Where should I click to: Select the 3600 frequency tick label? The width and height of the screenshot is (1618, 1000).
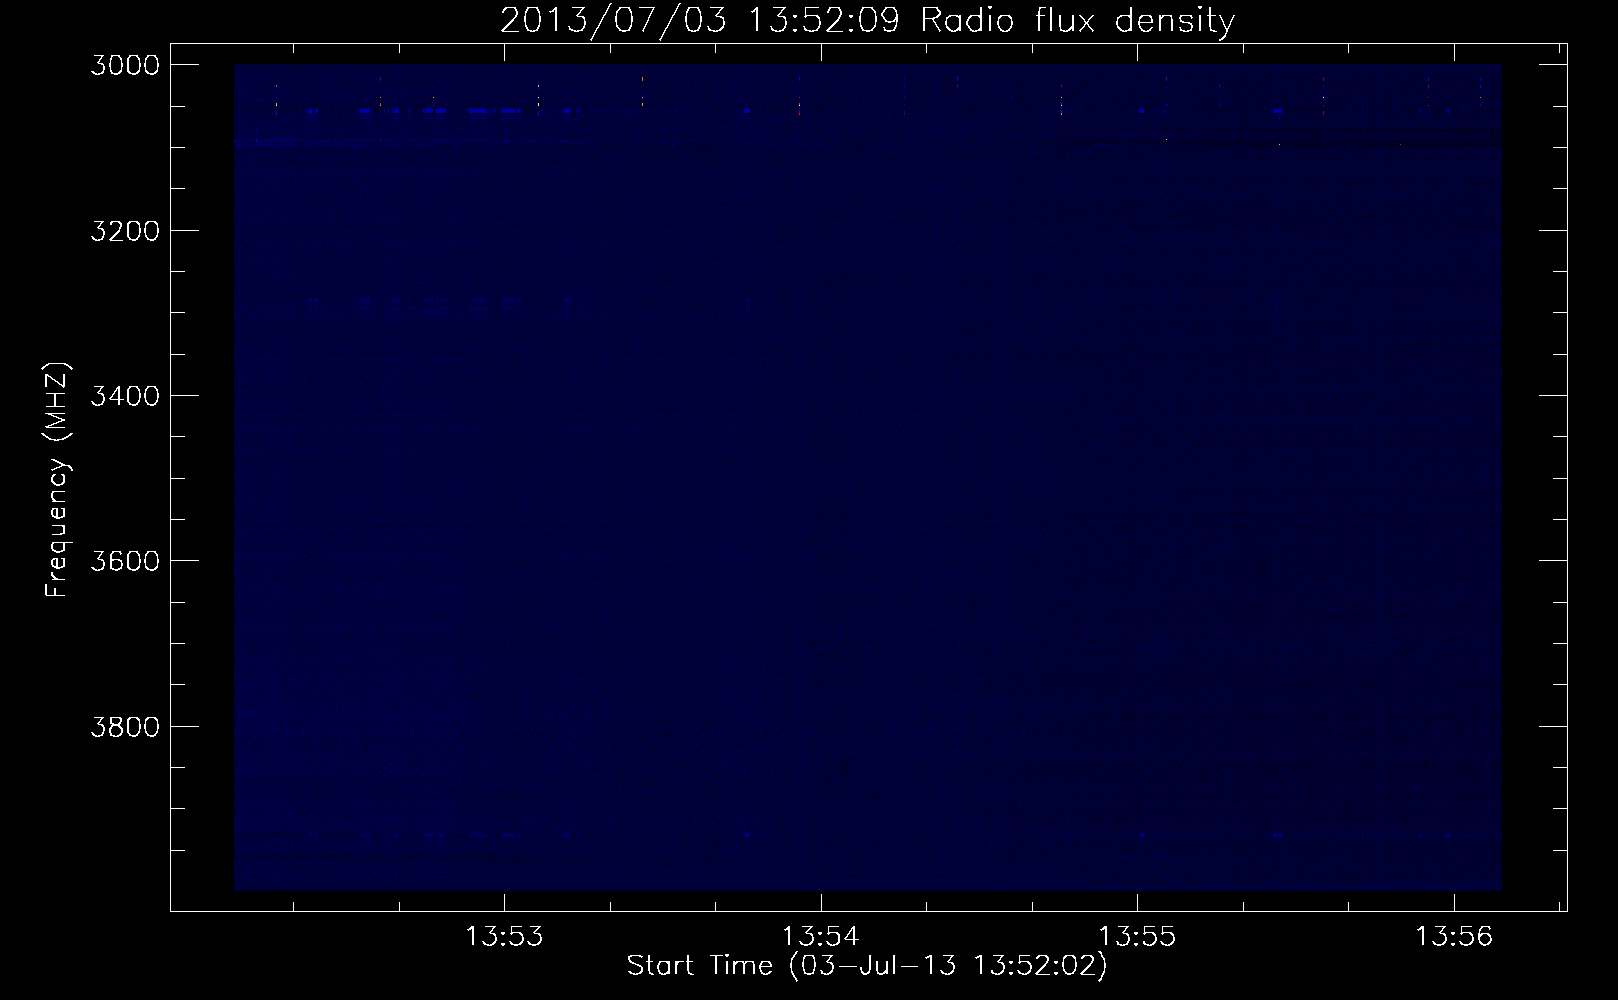(124, 560)
